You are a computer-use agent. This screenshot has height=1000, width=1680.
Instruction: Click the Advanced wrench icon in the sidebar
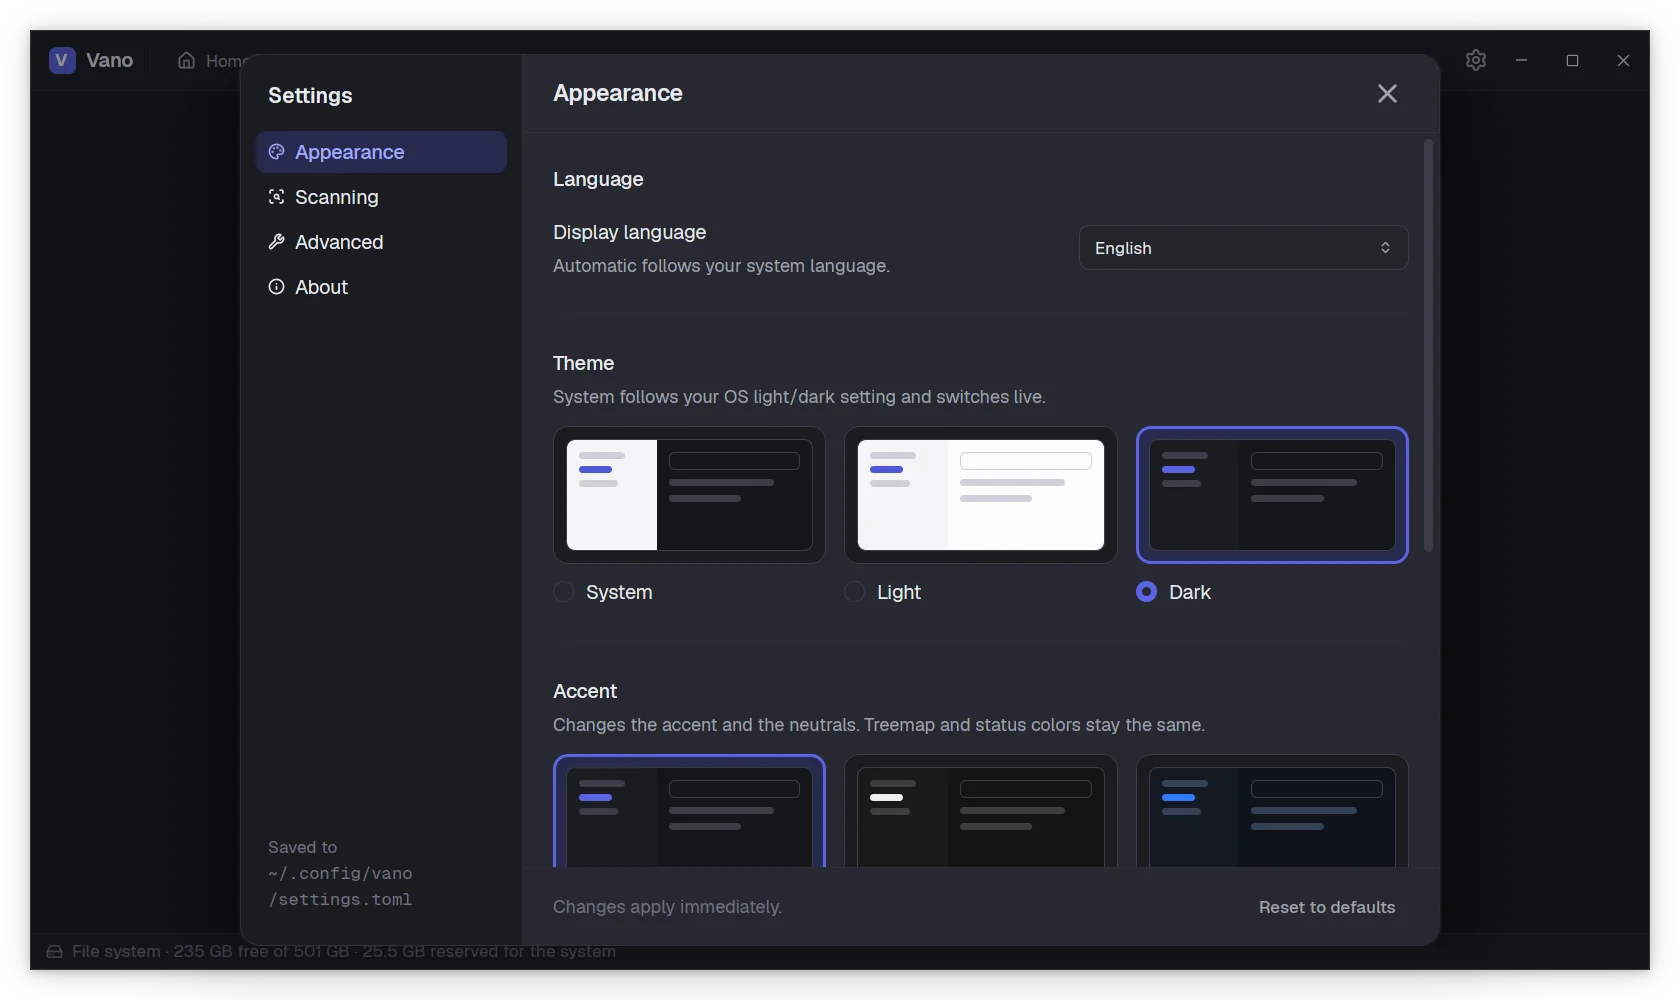[x=277, y=242]
